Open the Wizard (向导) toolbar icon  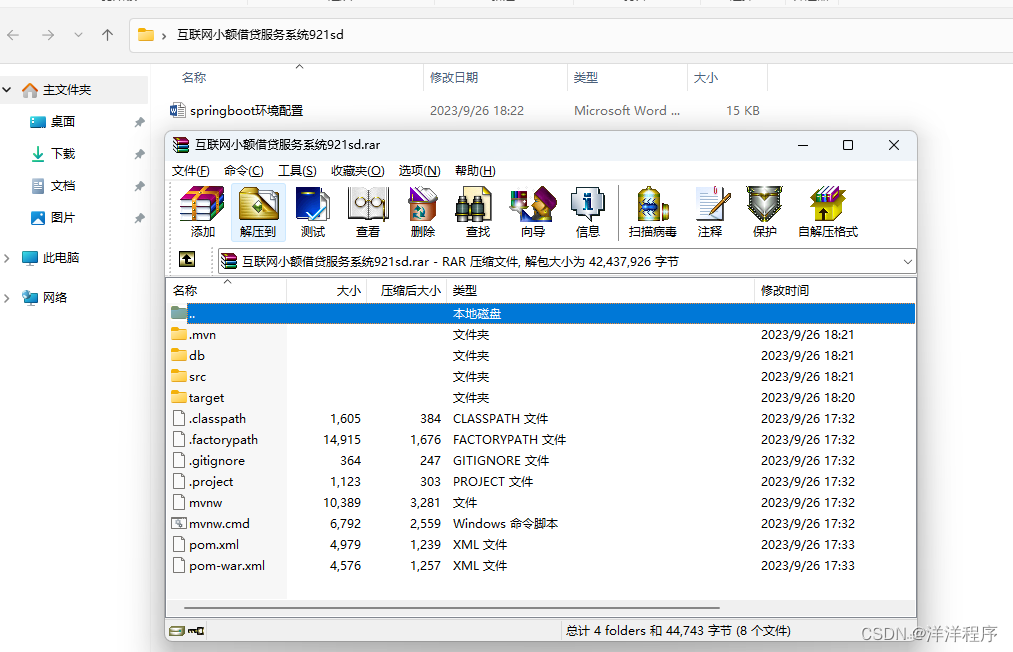point(533,212)
